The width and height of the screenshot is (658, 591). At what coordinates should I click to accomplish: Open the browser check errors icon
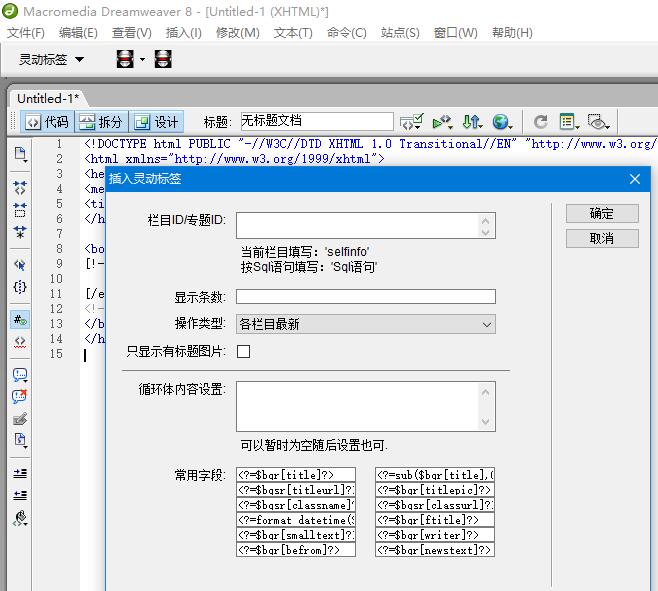412,122
